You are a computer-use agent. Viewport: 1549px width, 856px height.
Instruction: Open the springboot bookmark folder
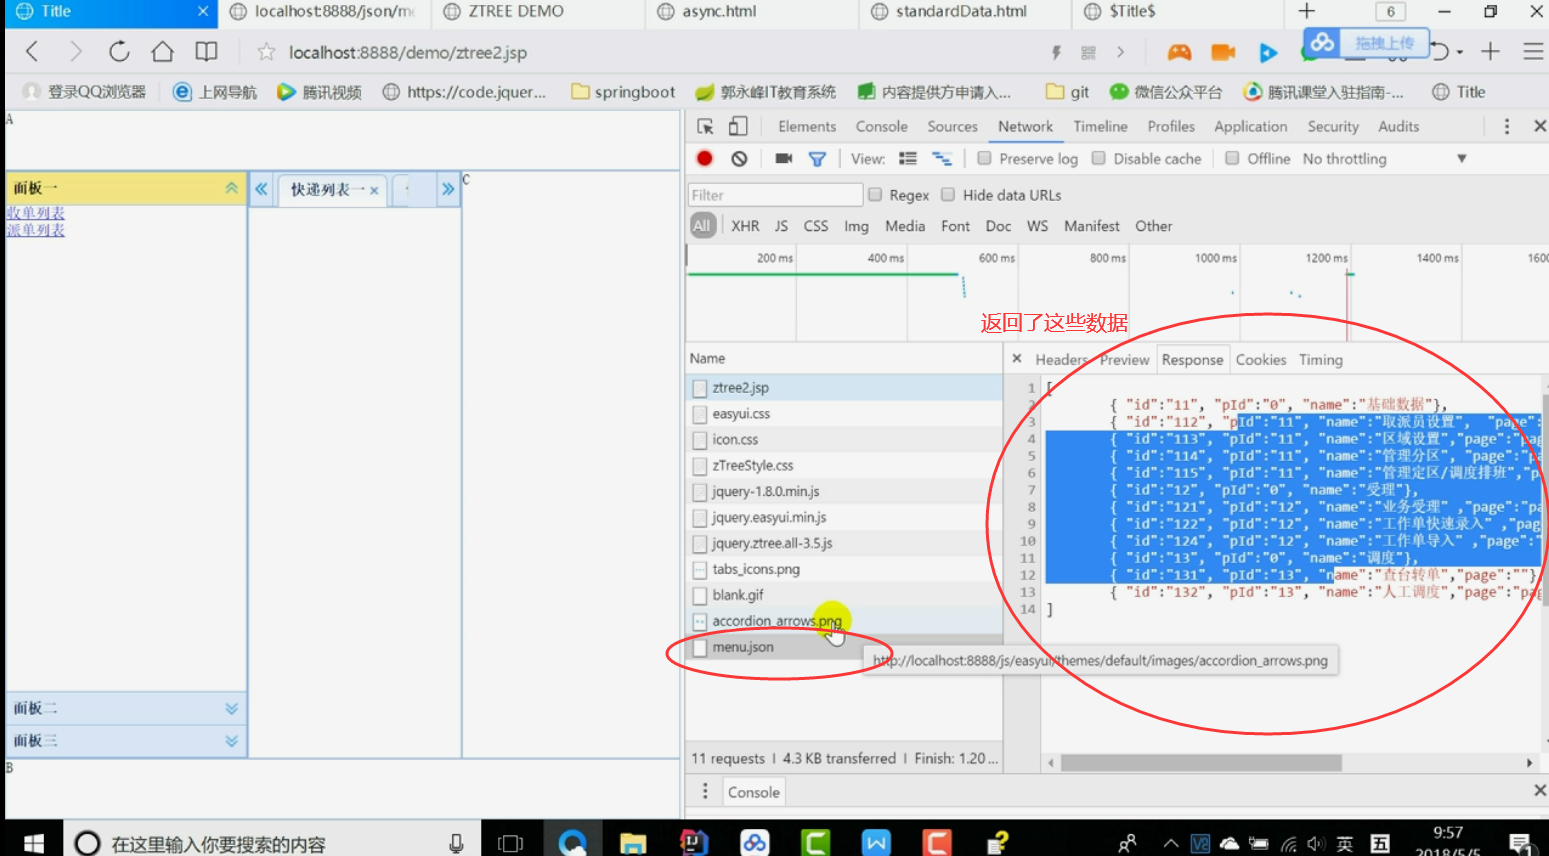(x=623, y=92)
